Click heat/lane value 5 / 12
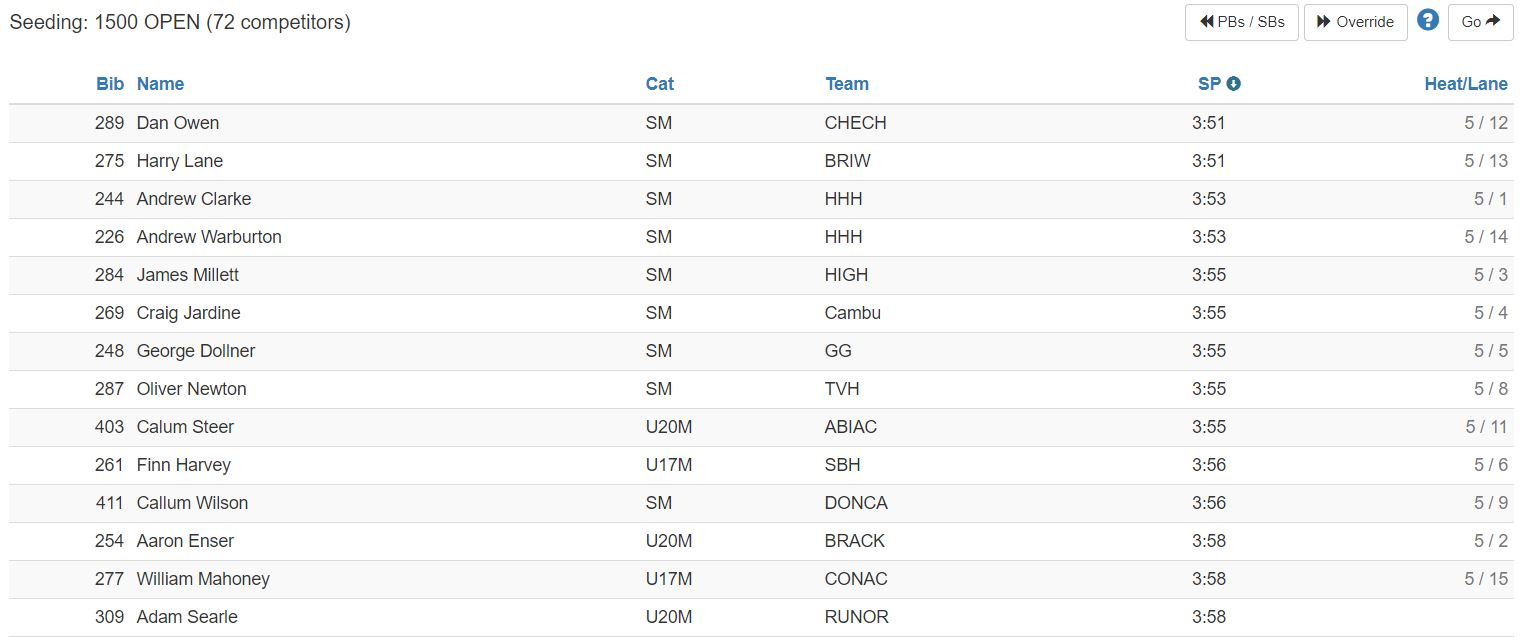The width and height of the screenshot is (1532, 637). [x=1486, y=123]
